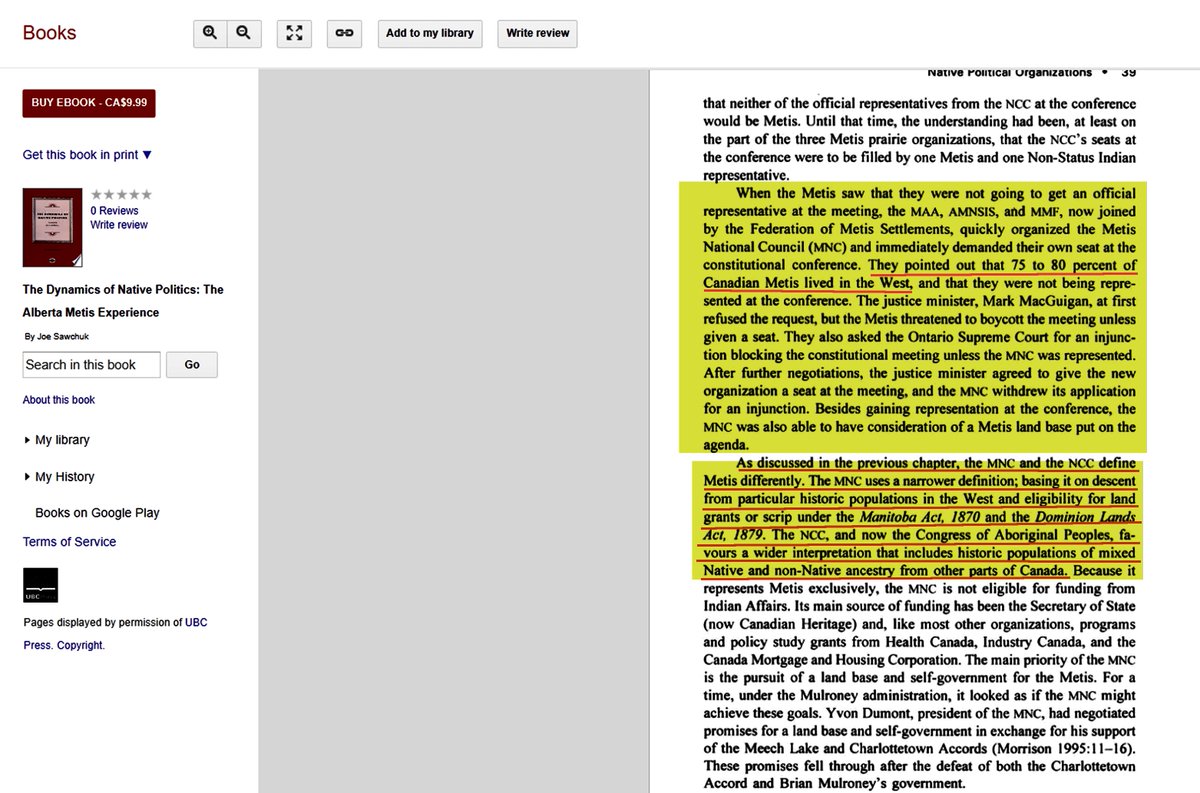
Task: Focus the Search in this book field
Action: 91,365
